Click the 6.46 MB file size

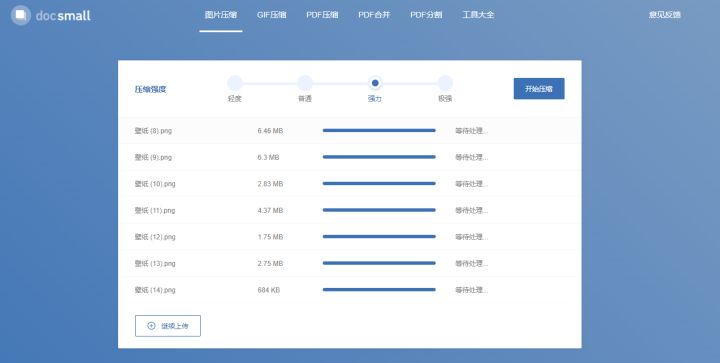point(270,131)
